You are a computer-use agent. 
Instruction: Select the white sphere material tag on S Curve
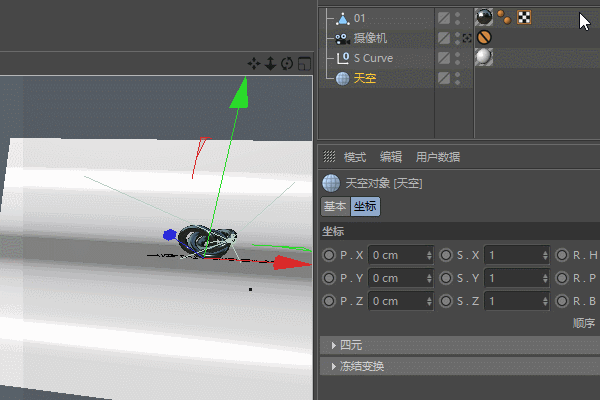coord(484,57)
